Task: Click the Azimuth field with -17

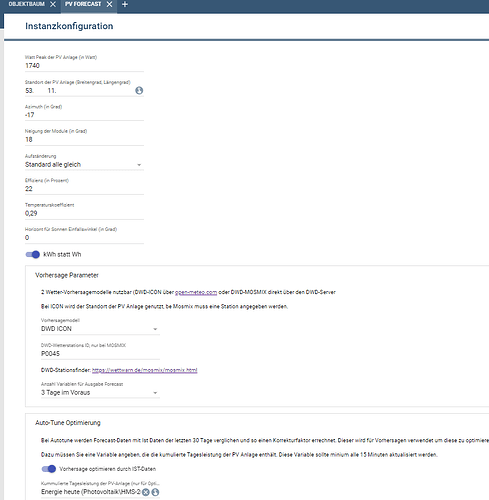Action: tap(84, 115)
